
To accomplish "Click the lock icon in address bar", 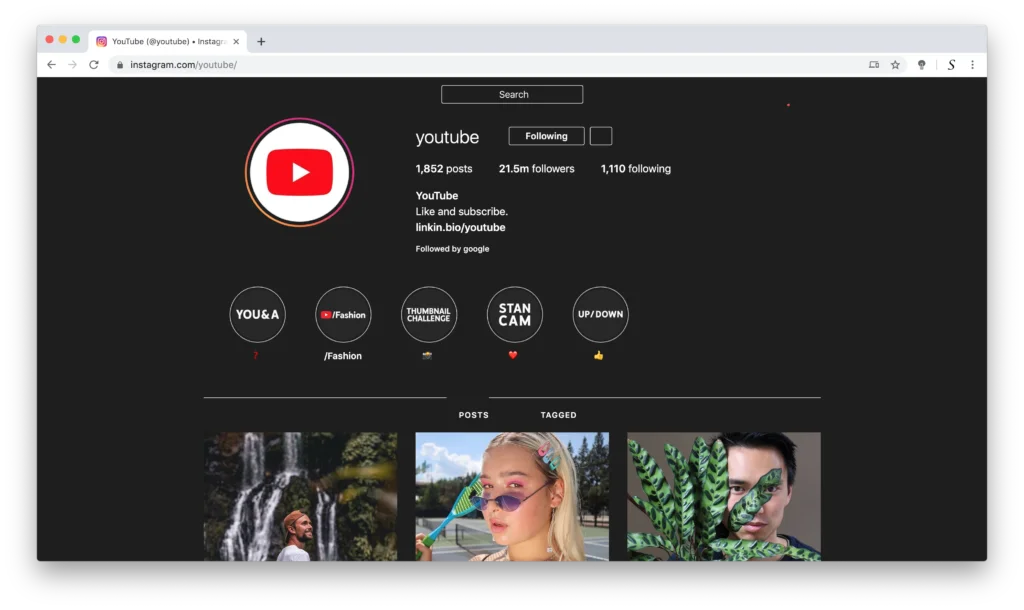I will (120, 65).
